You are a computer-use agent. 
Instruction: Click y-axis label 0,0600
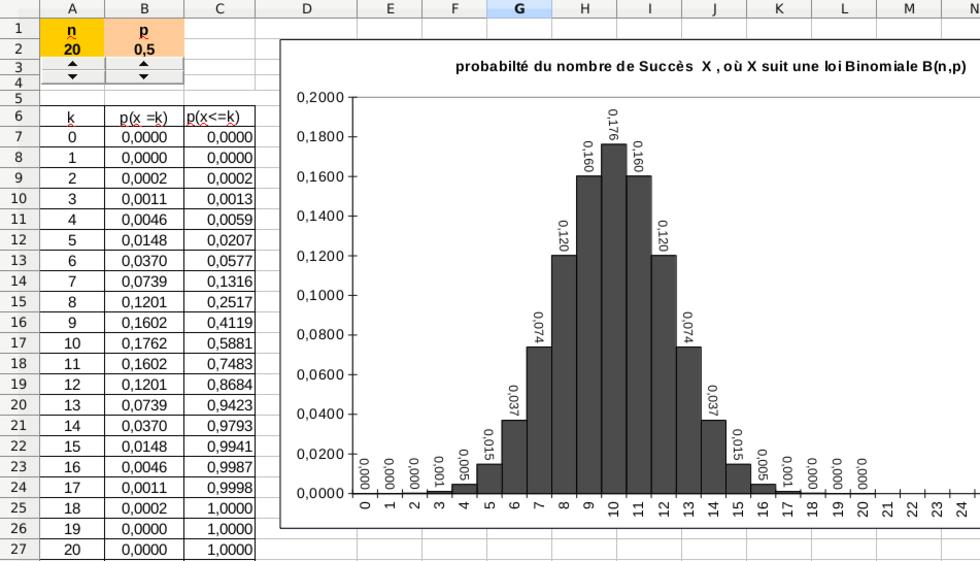pos(320,375)
